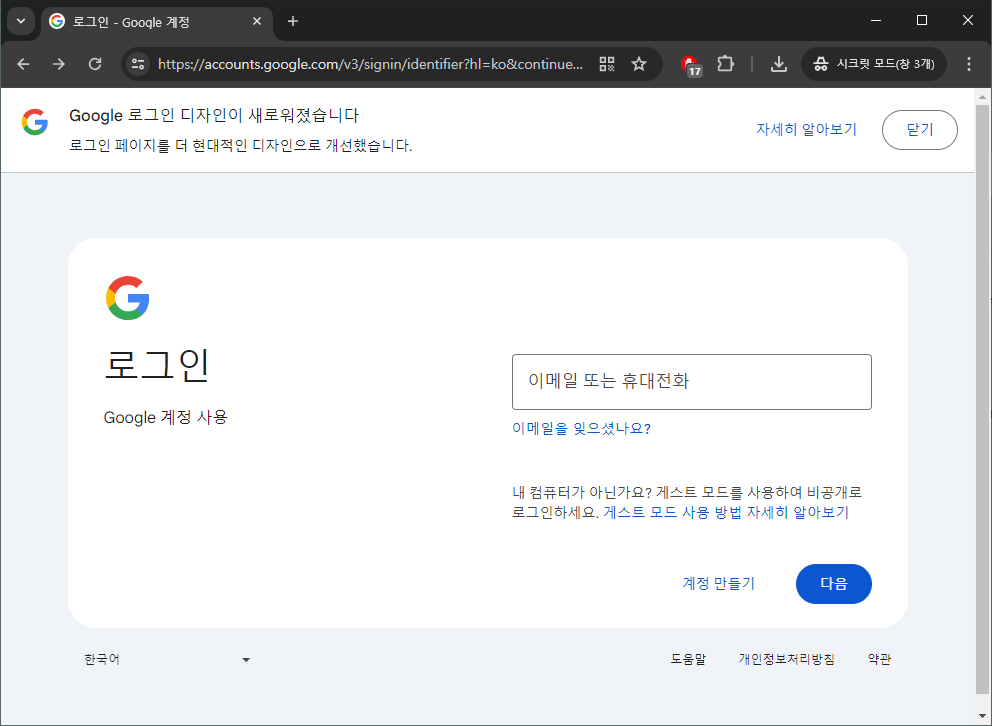Open the 개인정보처리방침 footer link
The width and height of the screenshot is (992, 726).
click(x=786, y=659)
